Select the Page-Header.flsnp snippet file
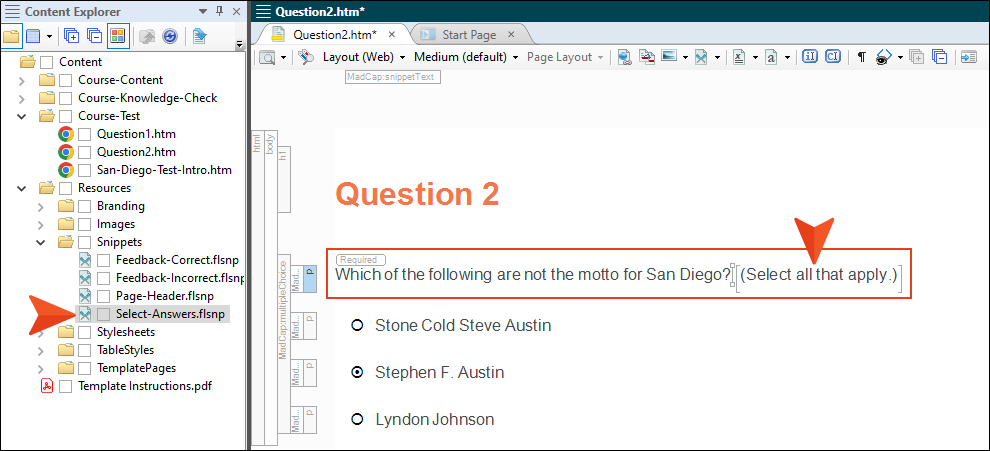990x451 pixels. (x=165, y=296)
